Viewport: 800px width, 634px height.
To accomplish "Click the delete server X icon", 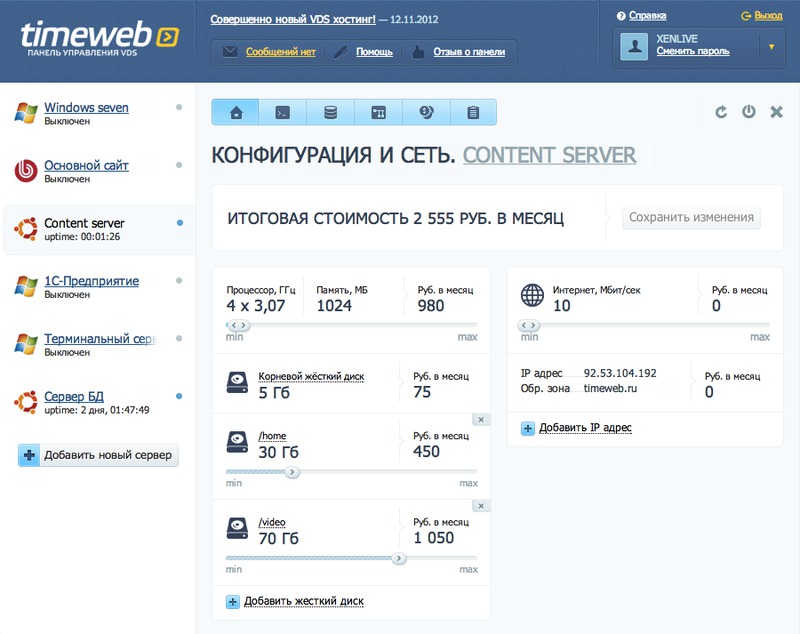I will 776,112.
